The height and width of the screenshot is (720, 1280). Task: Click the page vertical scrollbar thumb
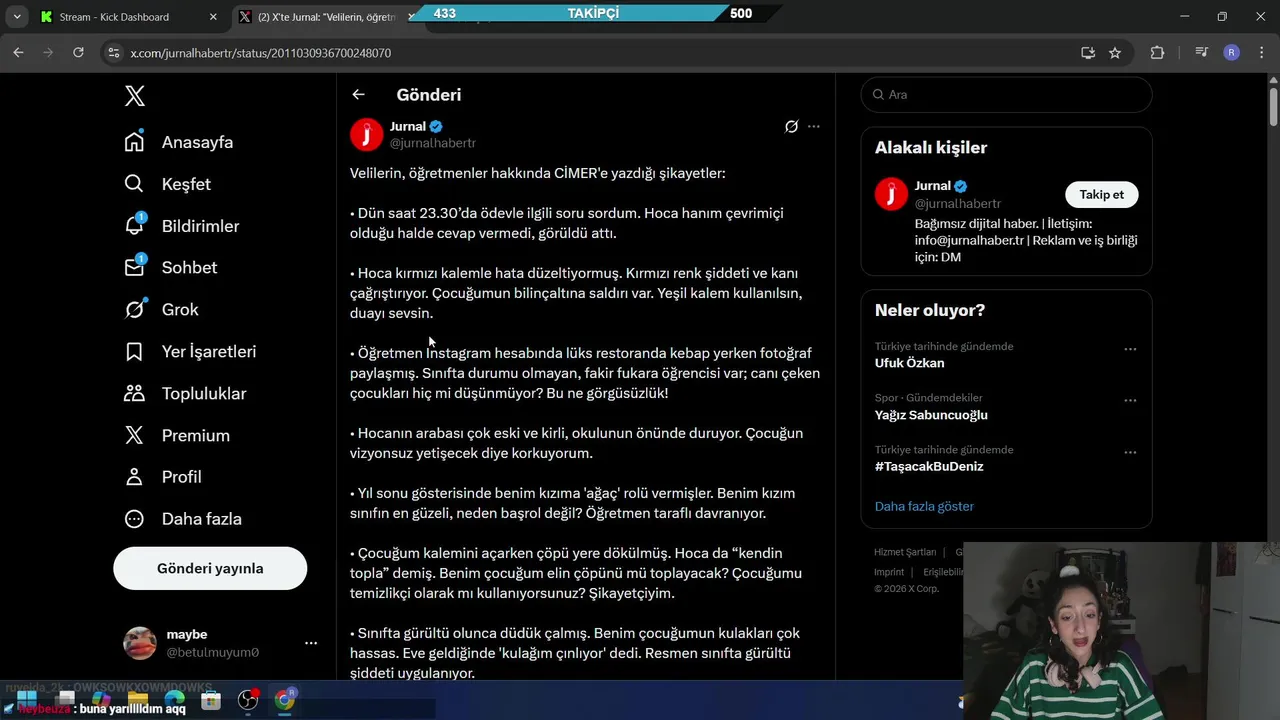pos(1273,106)
